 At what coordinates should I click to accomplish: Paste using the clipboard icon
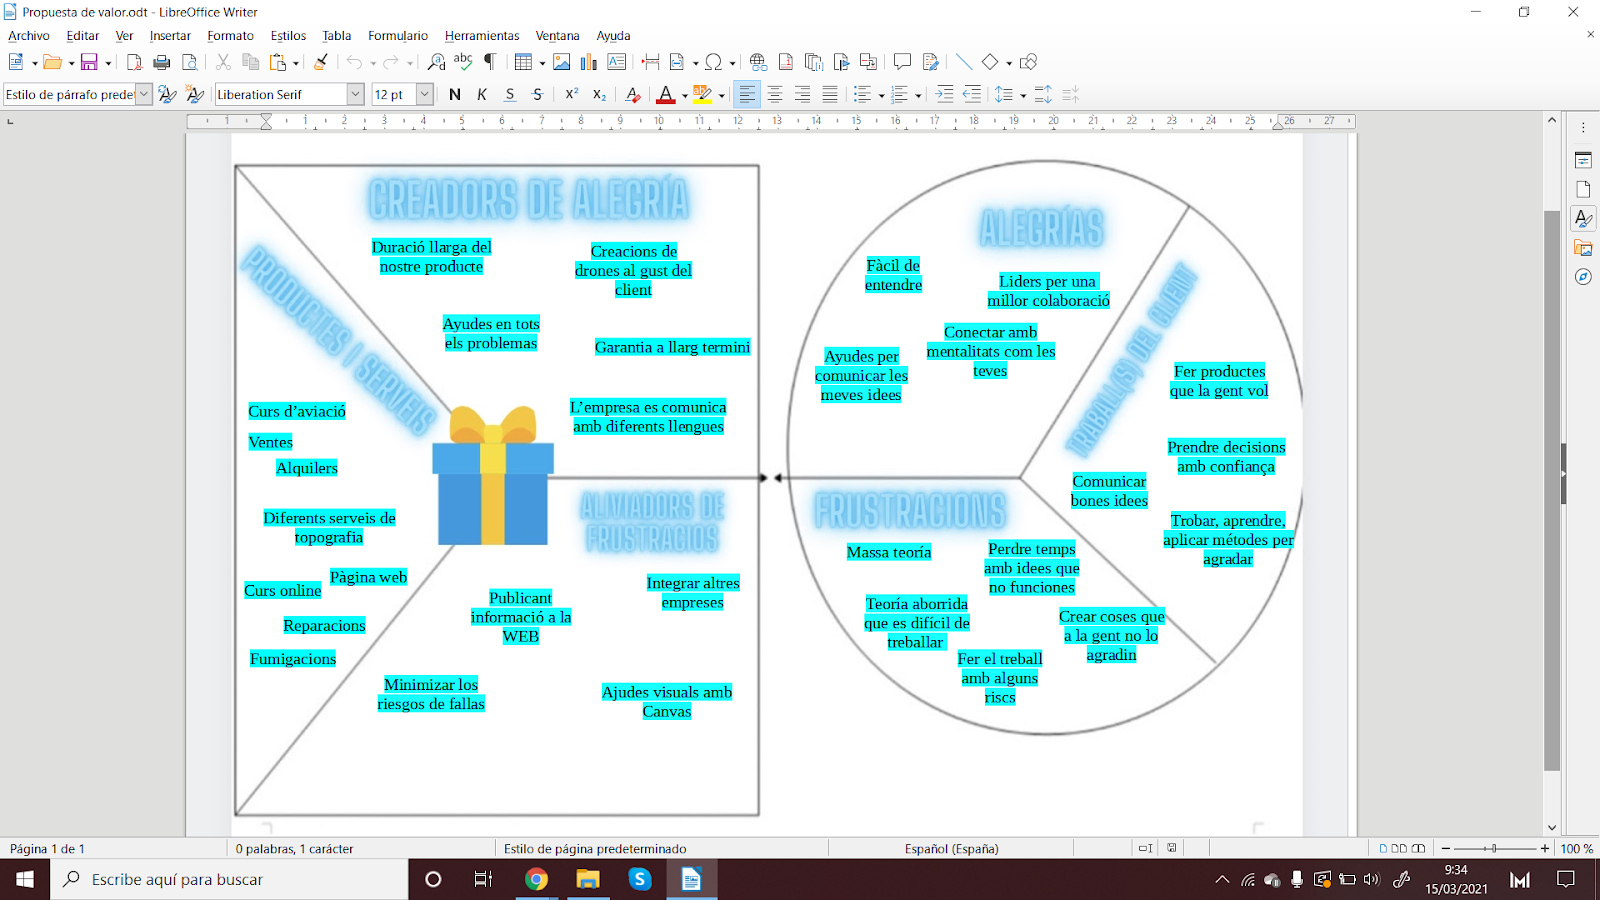click(279, 62)
